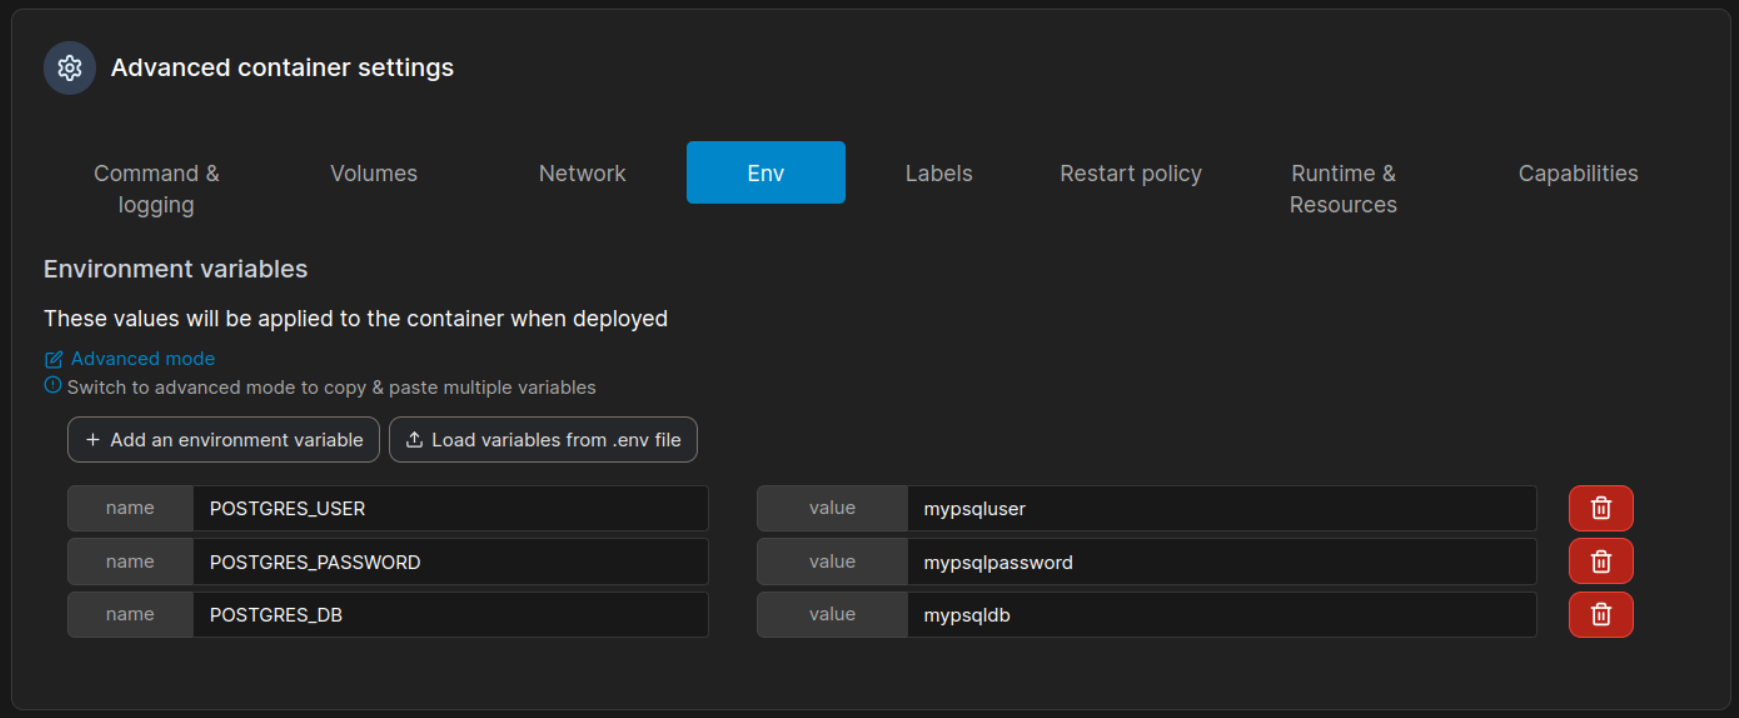This screenshot has width=1739, height=718.
Task: Click the edit icon next to Advanced mode
Action: coord(54,359)
